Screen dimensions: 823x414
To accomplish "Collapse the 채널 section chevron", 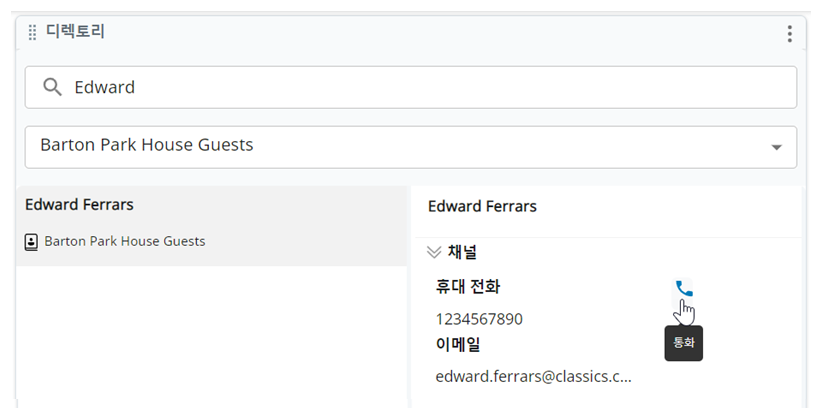I will coord(434,252).
